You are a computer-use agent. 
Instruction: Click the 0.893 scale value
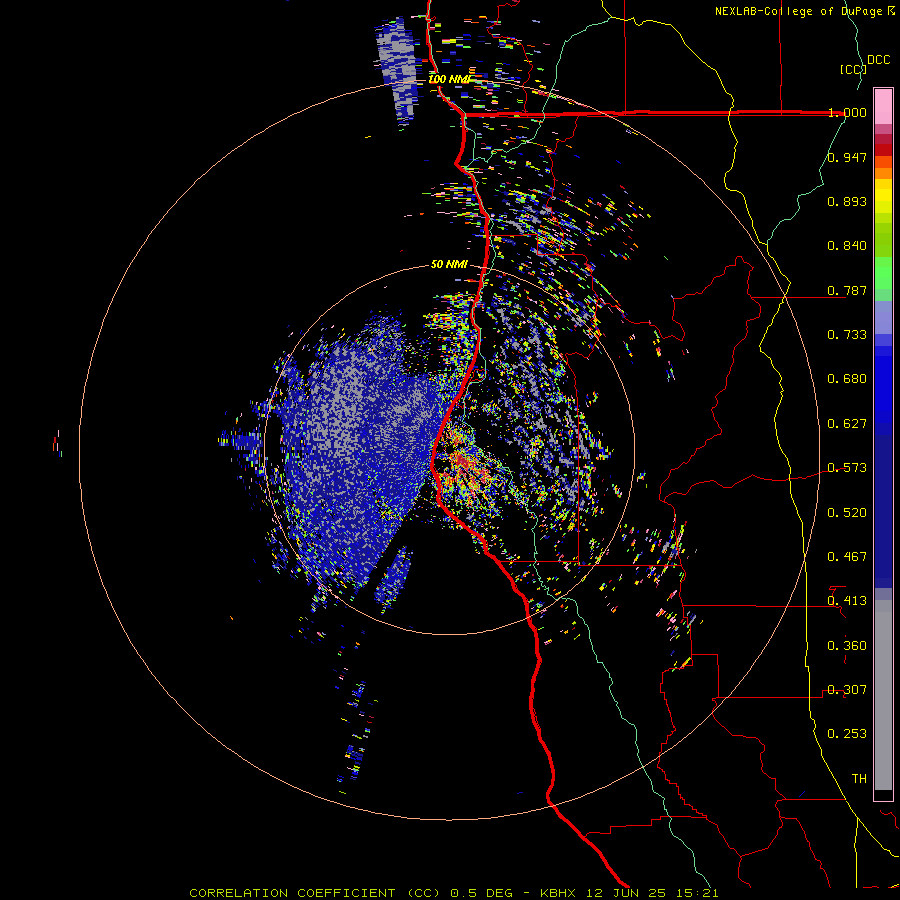pos(847,201)
